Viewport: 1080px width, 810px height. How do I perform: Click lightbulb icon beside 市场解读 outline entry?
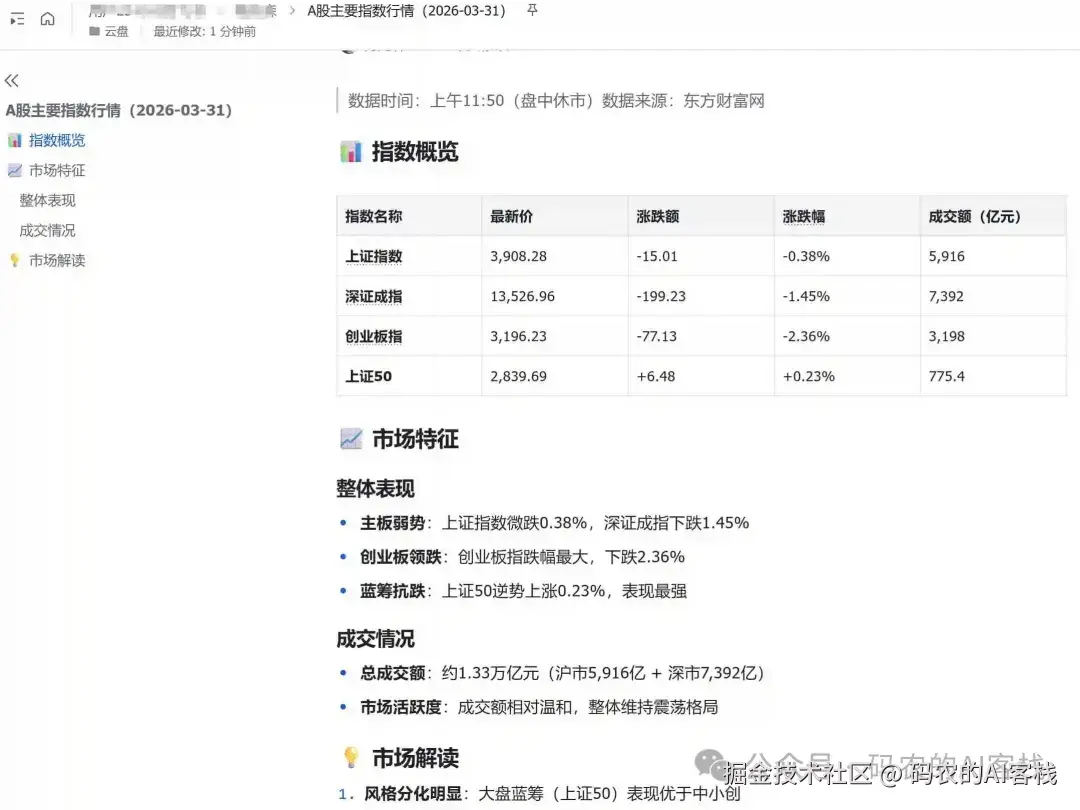pos(15,260)
